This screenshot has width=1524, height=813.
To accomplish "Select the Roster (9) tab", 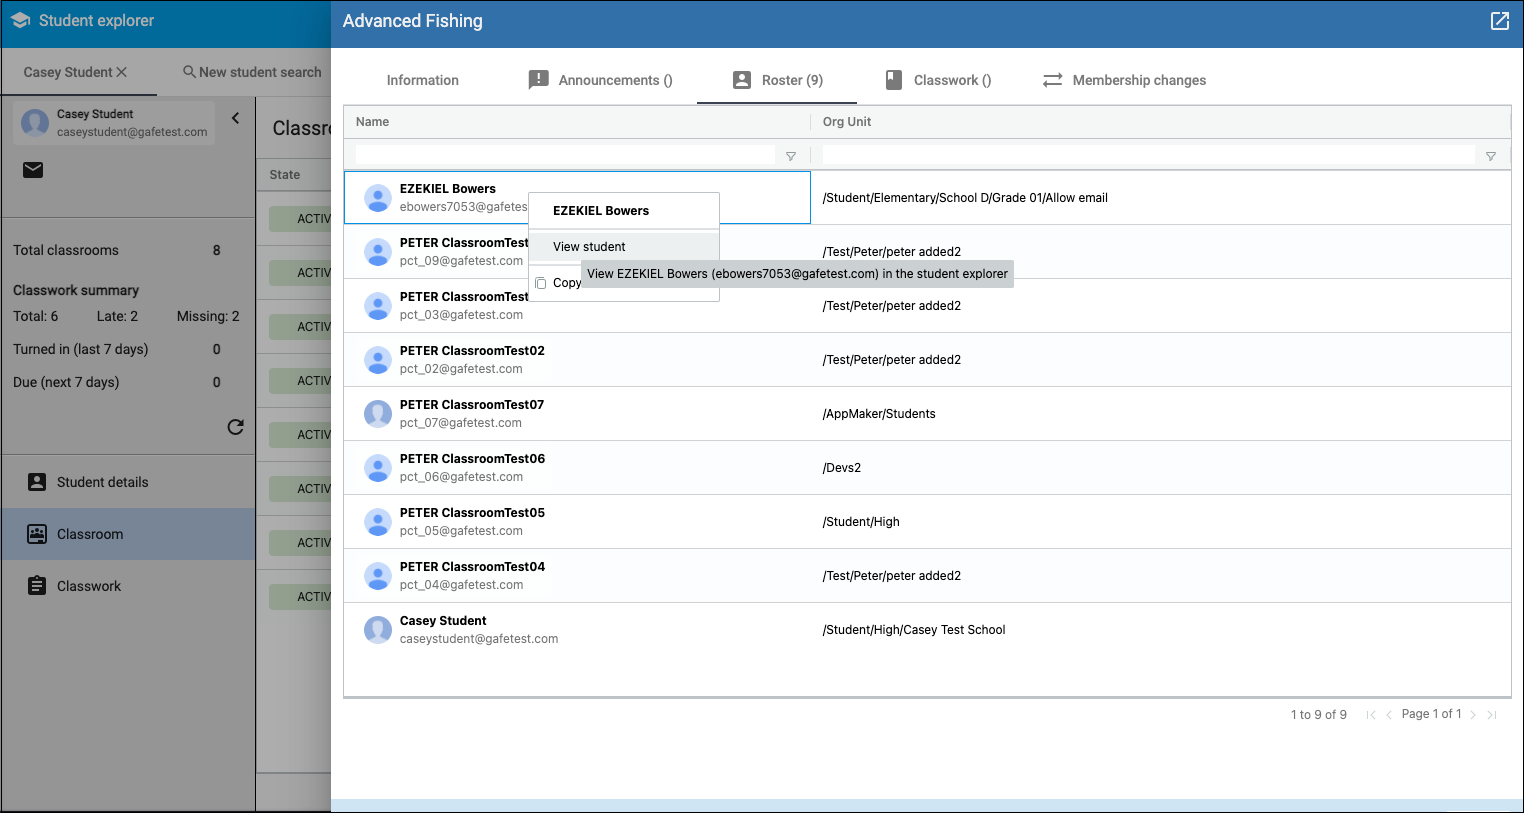I will coord(777,80).
